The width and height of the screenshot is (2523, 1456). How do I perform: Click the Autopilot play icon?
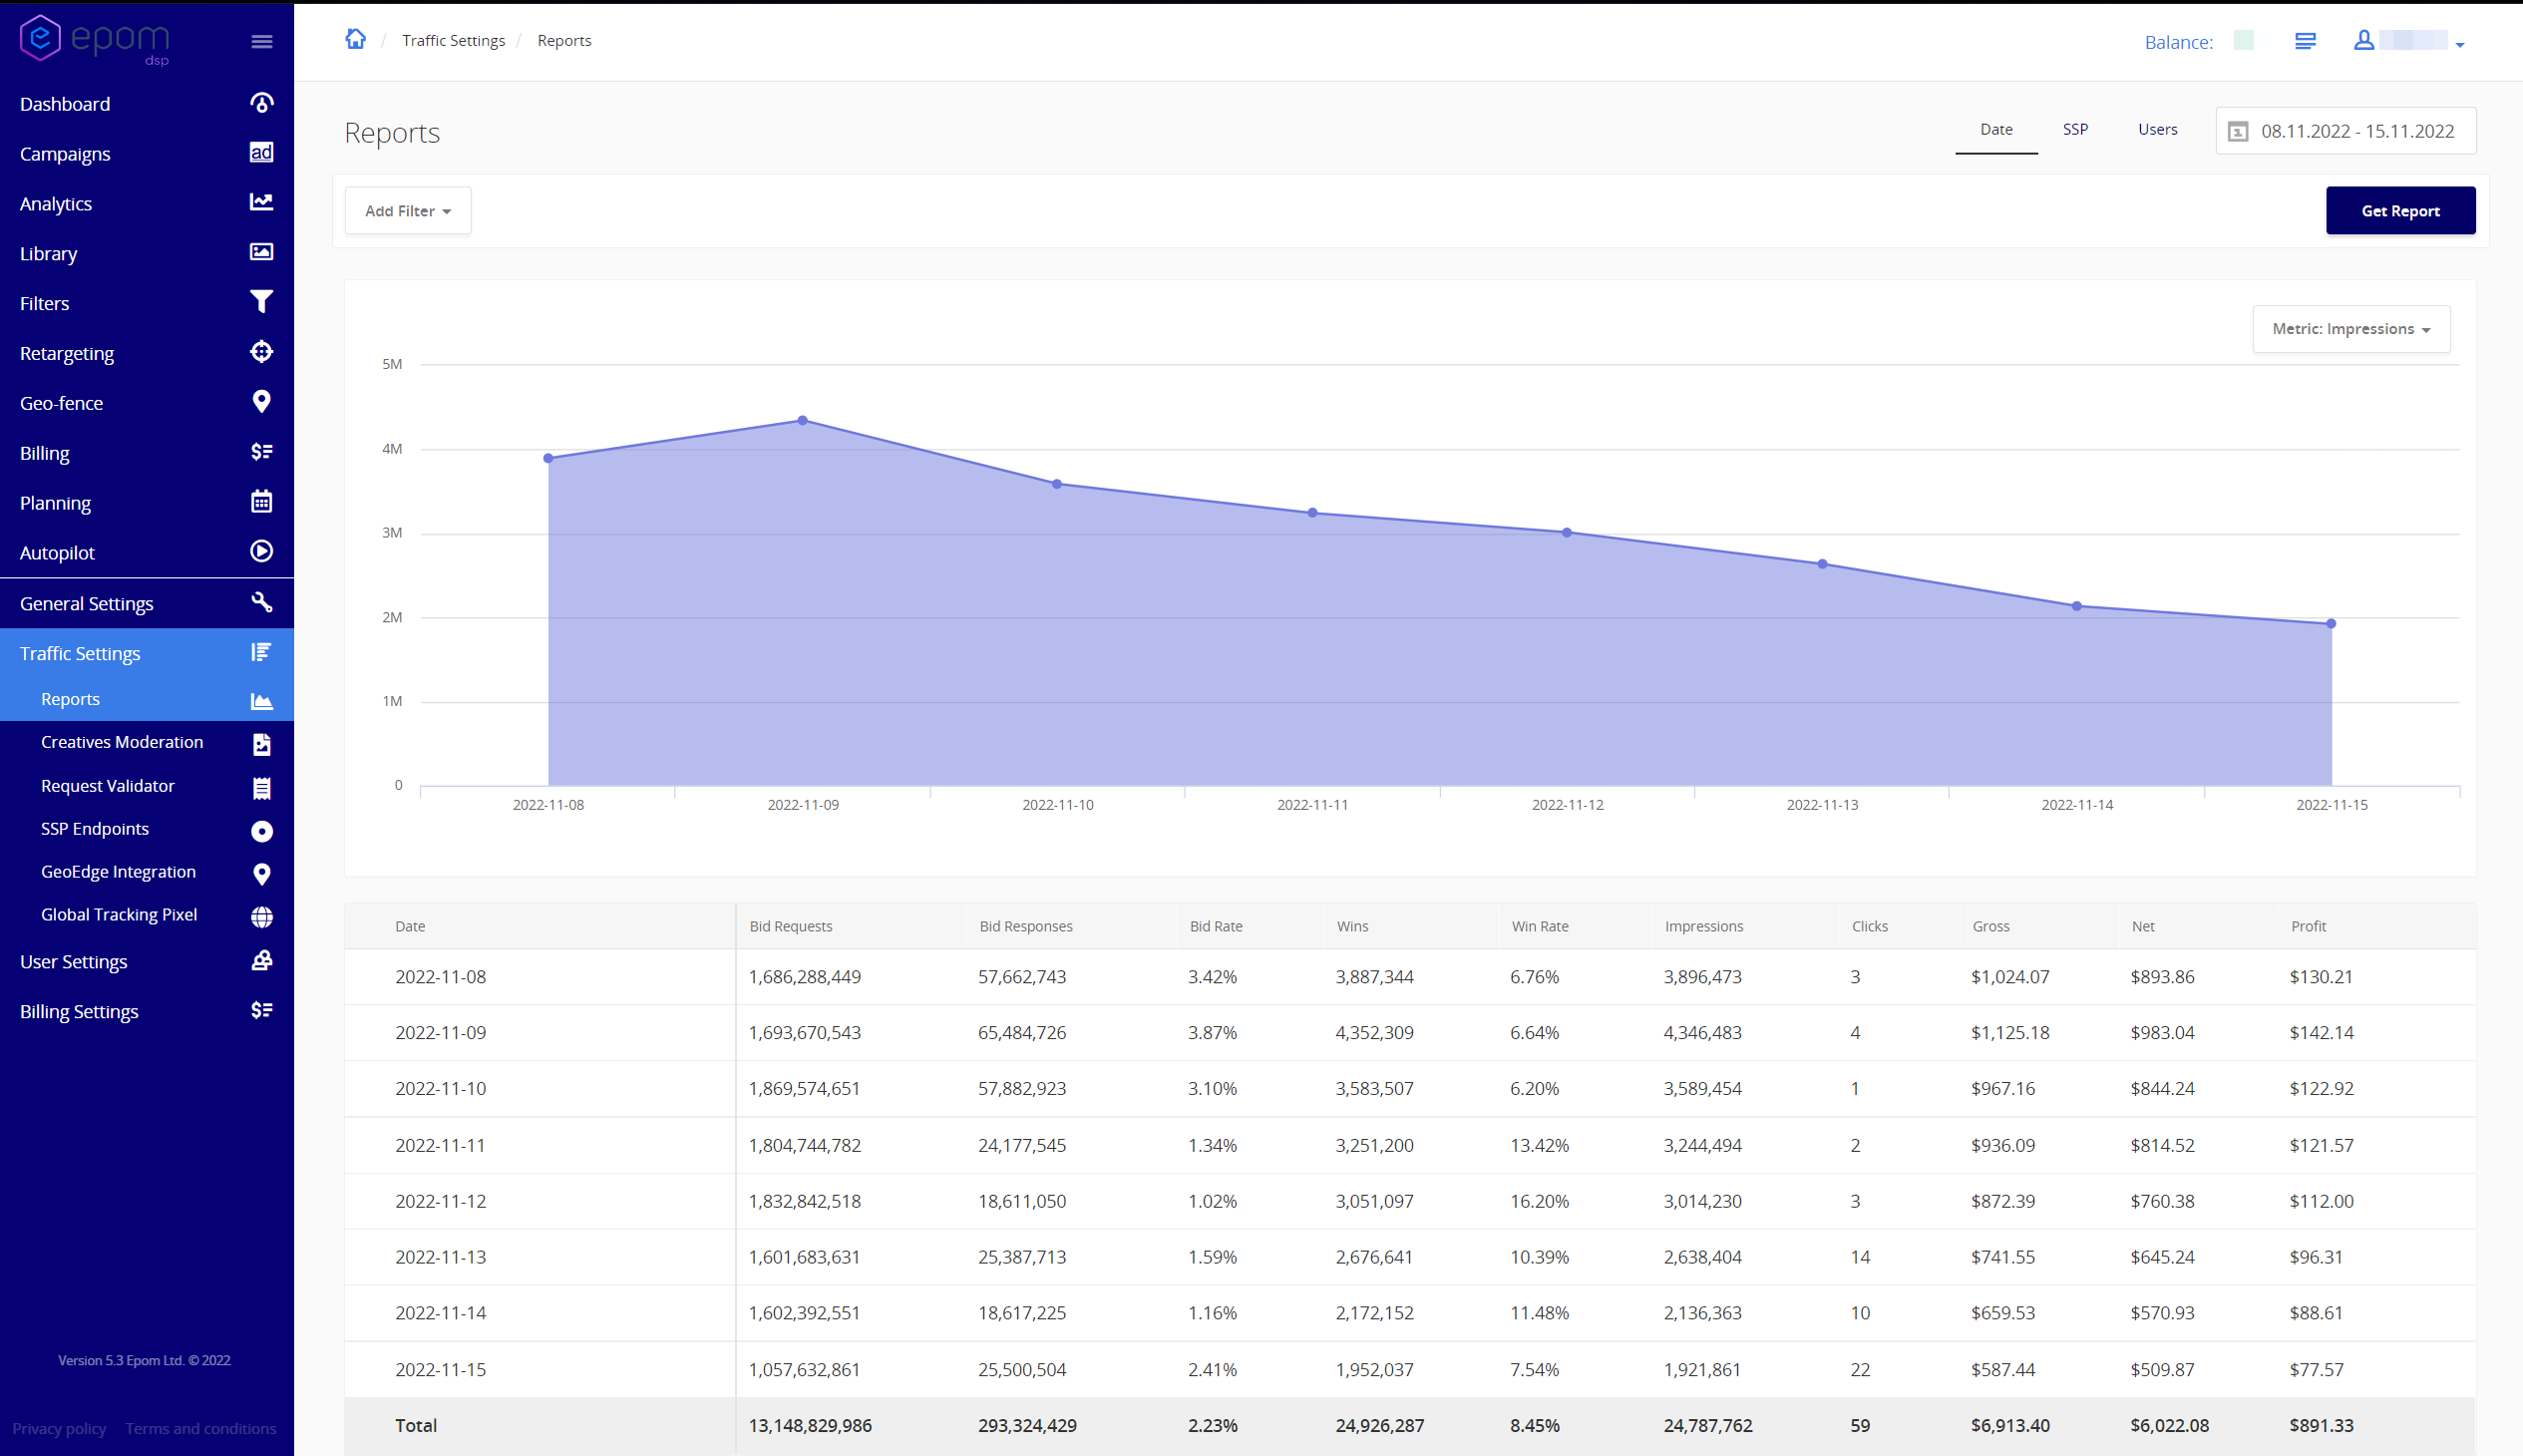click(261, 551)
